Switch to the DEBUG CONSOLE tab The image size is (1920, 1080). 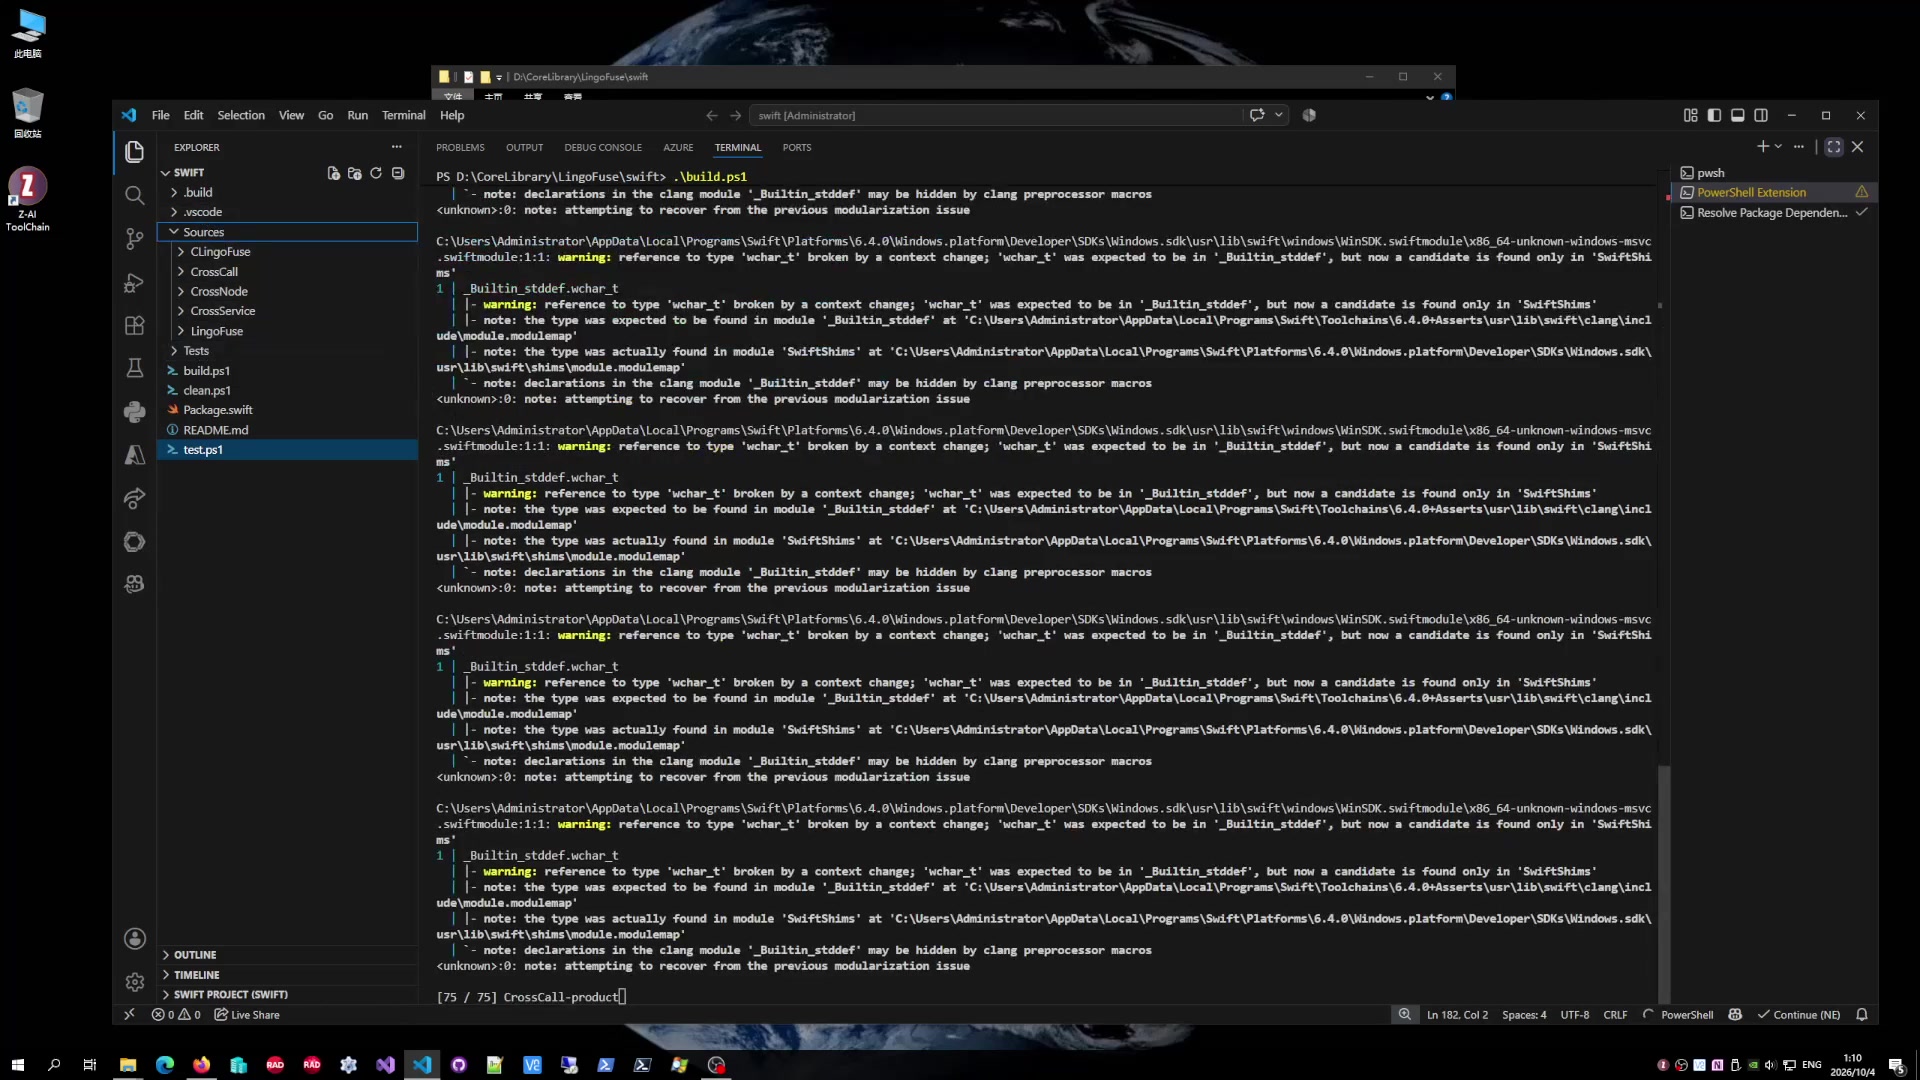(602, 147)
